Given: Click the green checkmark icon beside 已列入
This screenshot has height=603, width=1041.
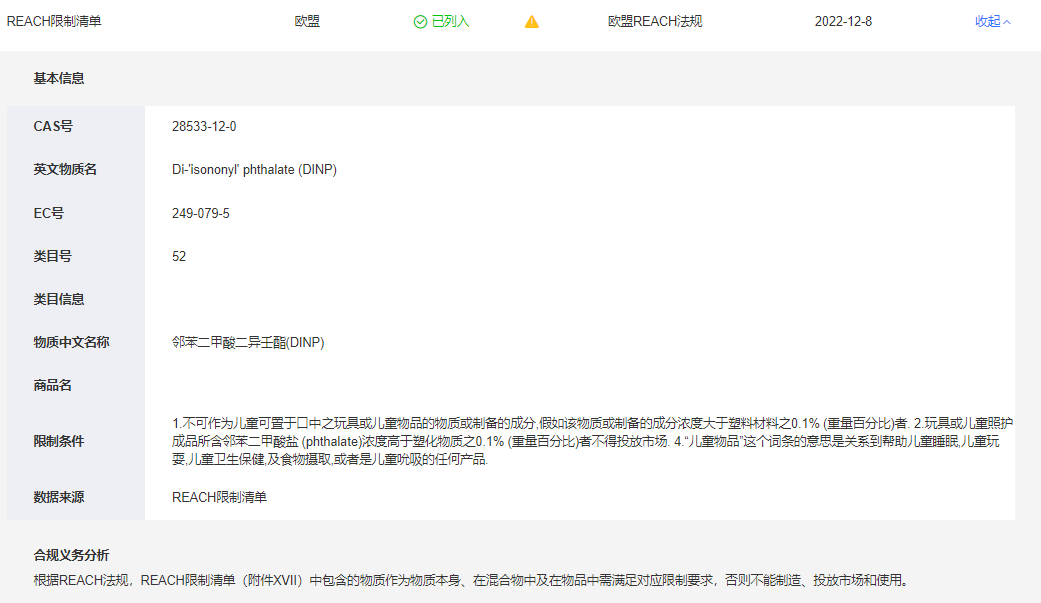Looking at the screenshot, I should tap(420, 22).
